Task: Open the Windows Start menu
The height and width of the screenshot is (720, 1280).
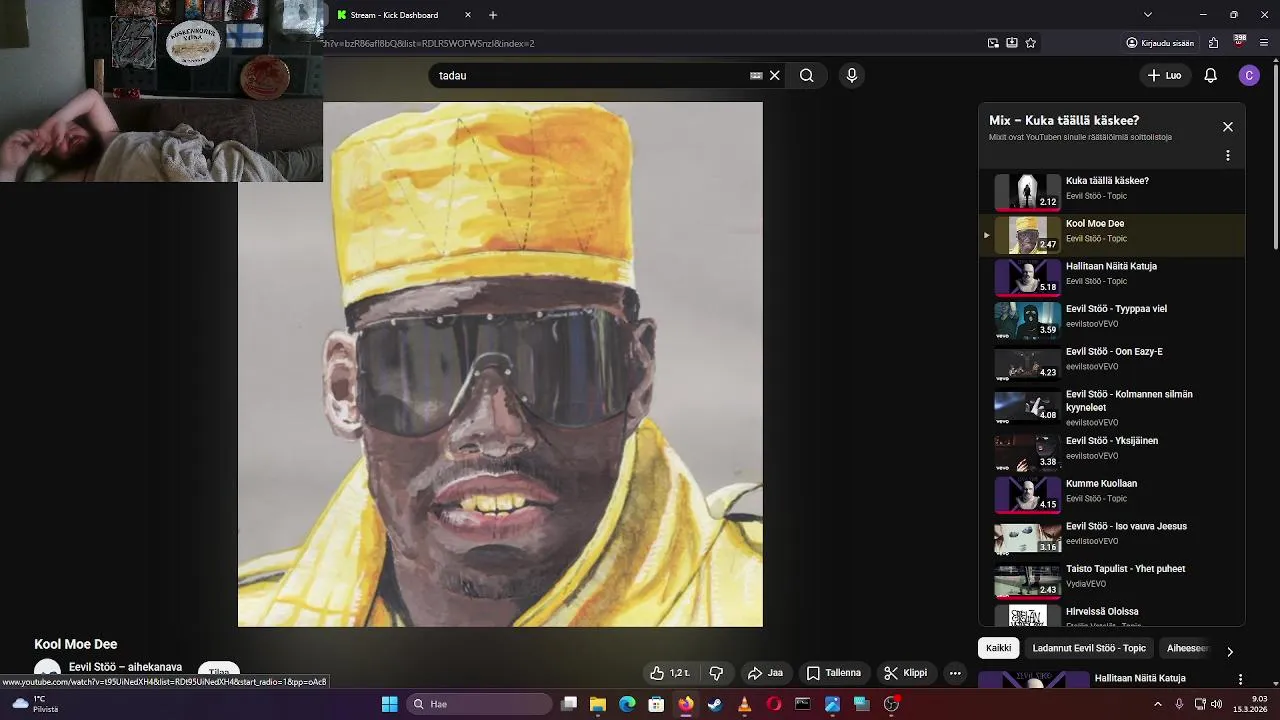Action: pyautogui.click(x=389, y=704)
